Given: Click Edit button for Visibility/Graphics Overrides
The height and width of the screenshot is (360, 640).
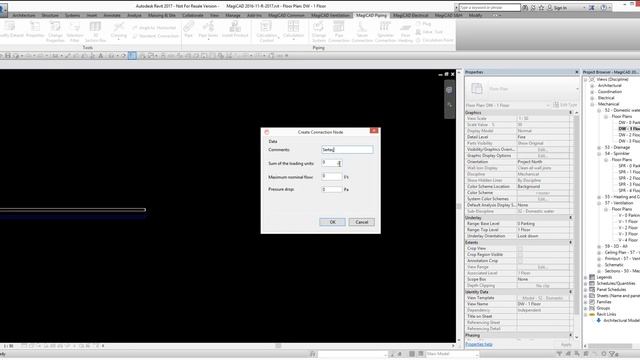Looking at the screenshot, I should coord(542,149).
